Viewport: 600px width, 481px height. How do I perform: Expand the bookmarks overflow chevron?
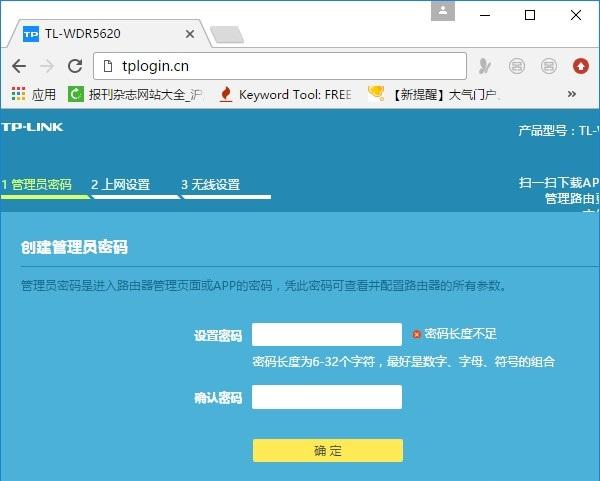[572, 94]
